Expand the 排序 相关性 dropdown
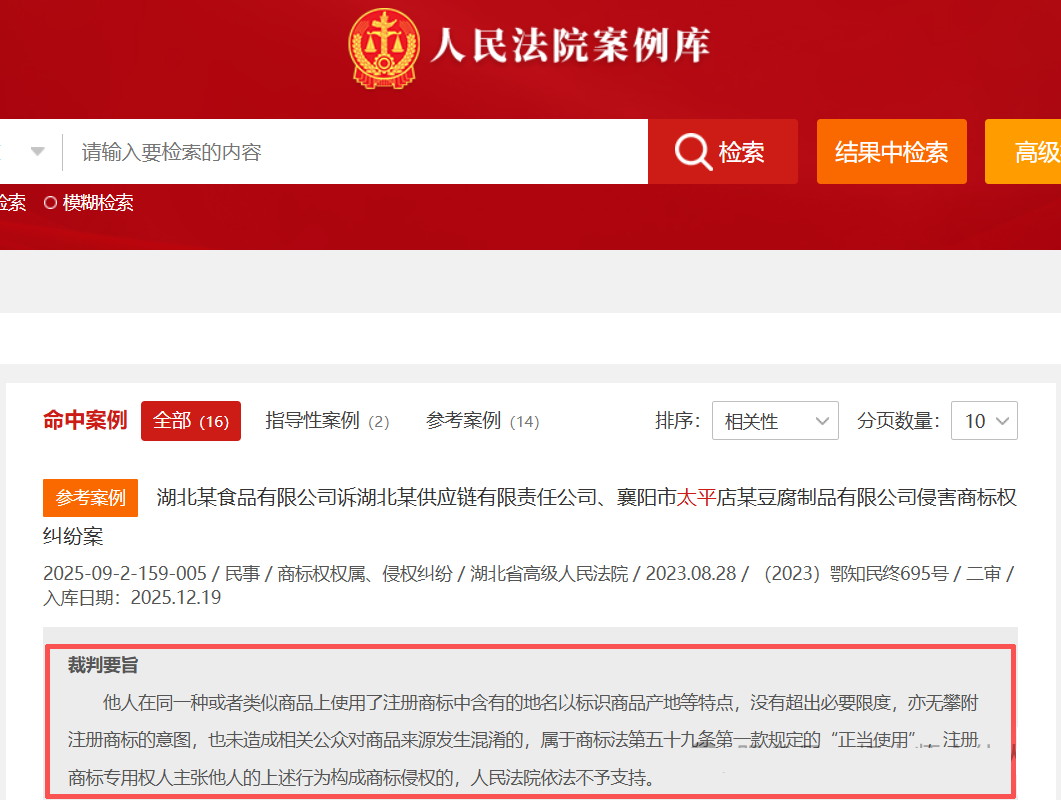 (x=775, y=421)
